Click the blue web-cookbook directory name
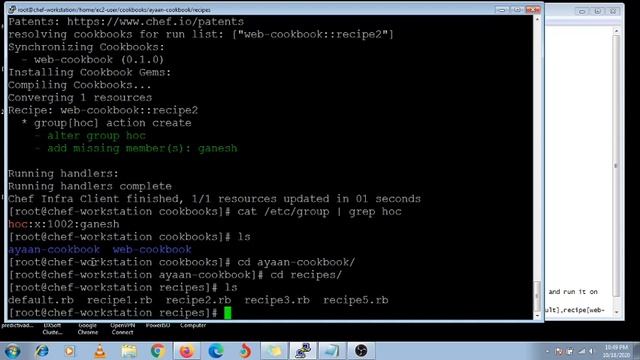Viewport: 640px width, 360px height. [152, 250]
